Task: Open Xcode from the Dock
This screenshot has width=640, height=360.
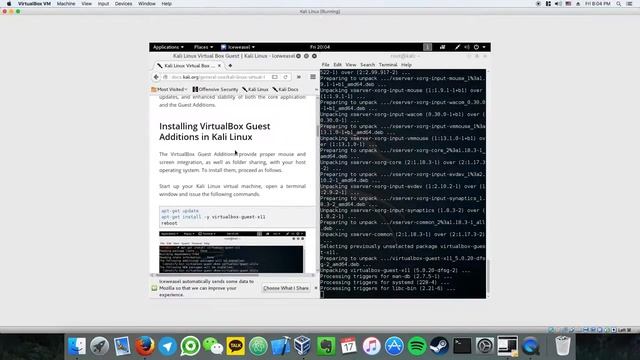Action: (281, 346)
